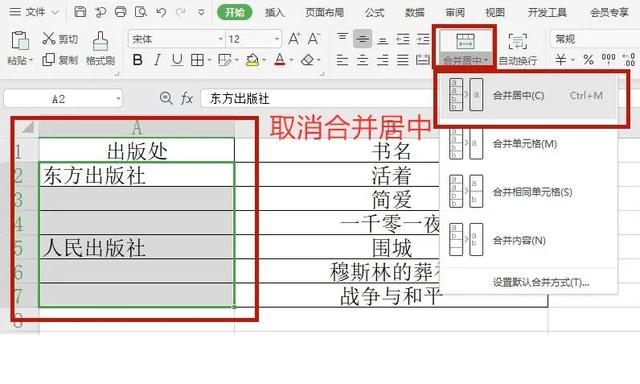This screenshot has height=384, width=640.
Task: Switch to the 公式 (Formulas) tab
Action: click(375, 13)
